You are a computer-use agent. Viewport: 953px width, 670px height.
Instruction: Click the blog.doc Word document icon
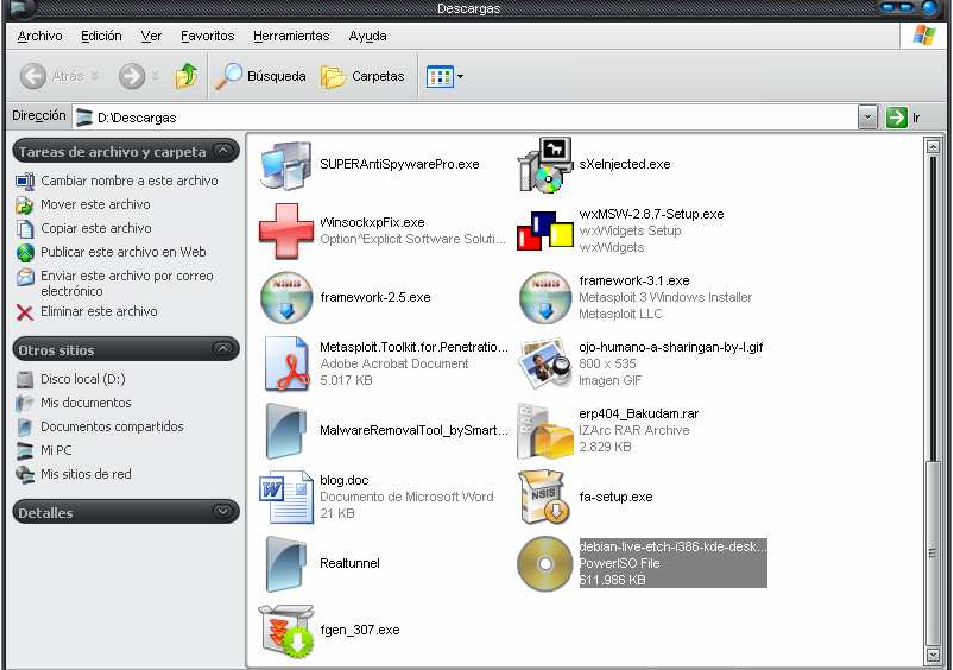(285, 497)
